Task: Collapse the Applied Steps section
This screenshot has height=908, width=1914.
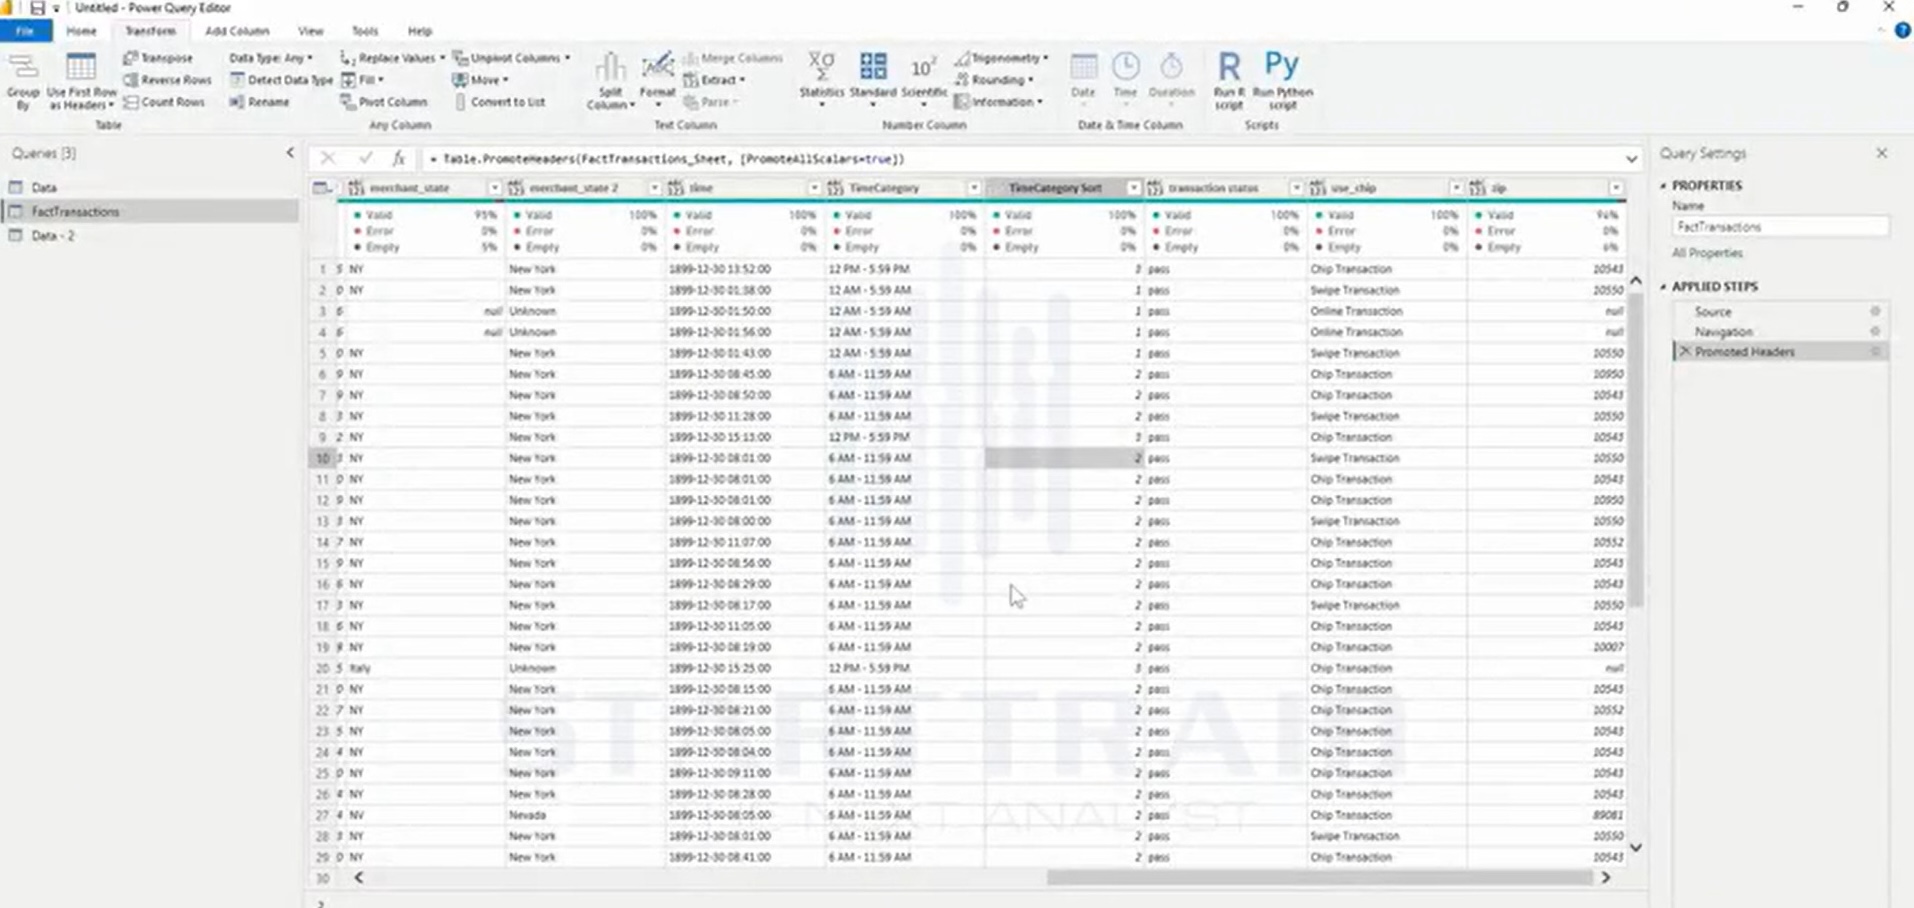Action: (1664, 286)
